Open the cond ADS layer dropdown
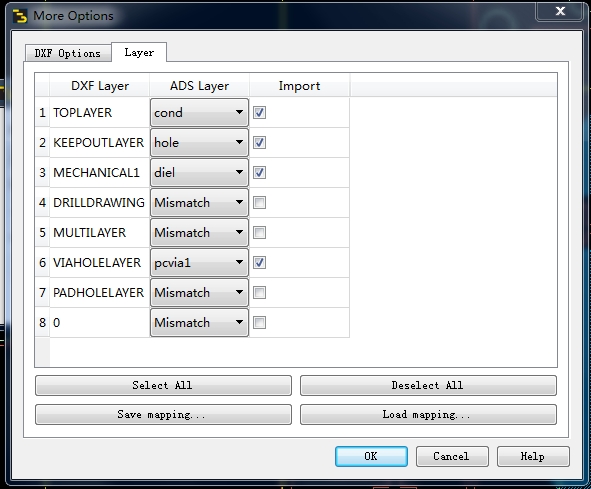The image size is (591, 489). point(199,112)
